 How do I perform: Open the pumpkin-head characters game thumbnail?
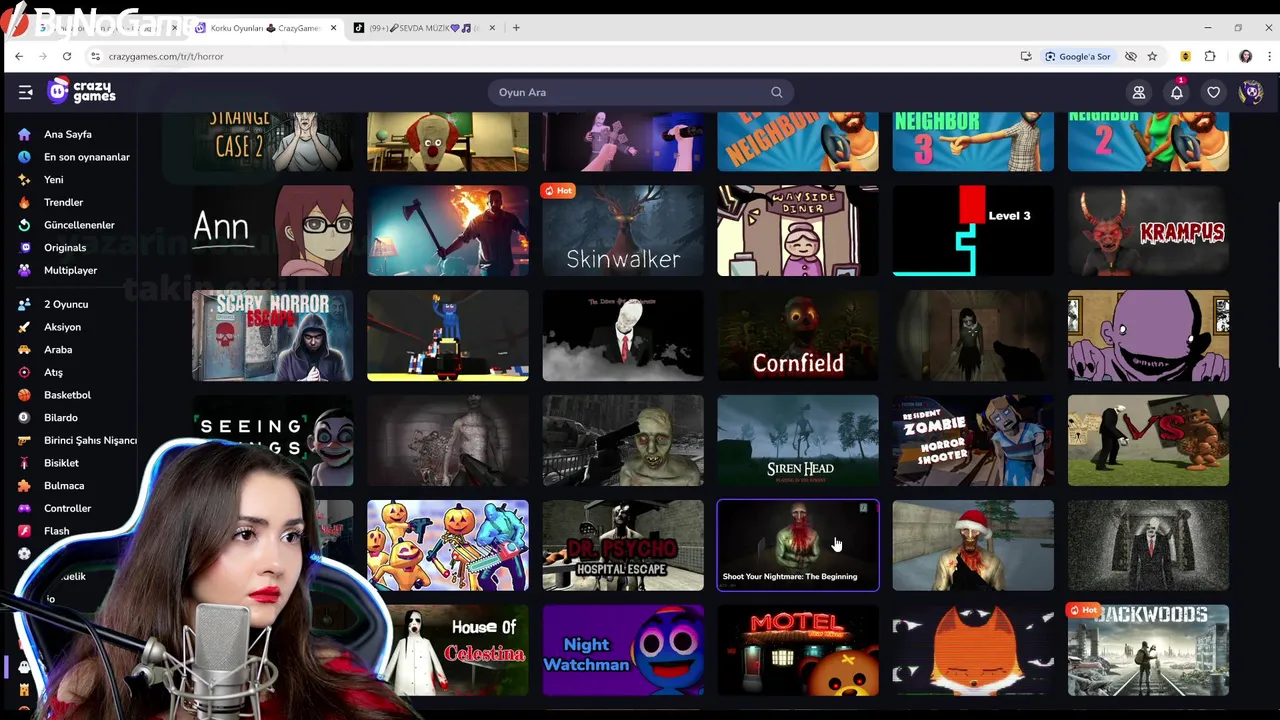coord(447,546)
